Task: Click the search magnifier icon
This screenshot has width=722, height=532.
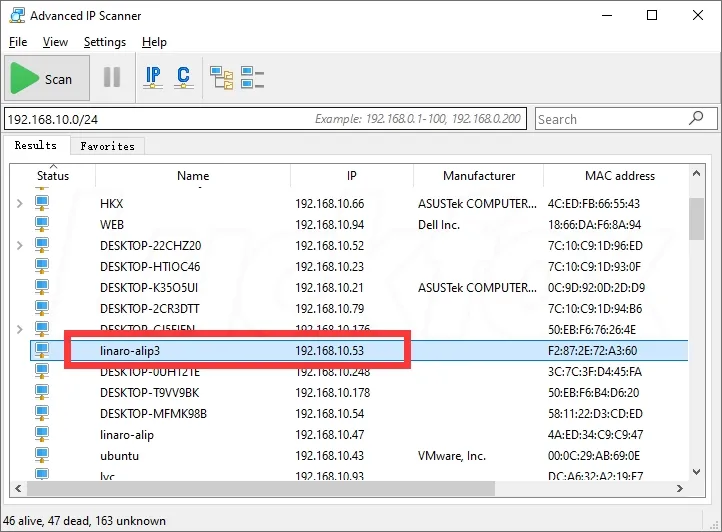Action: tap(696, 118)
